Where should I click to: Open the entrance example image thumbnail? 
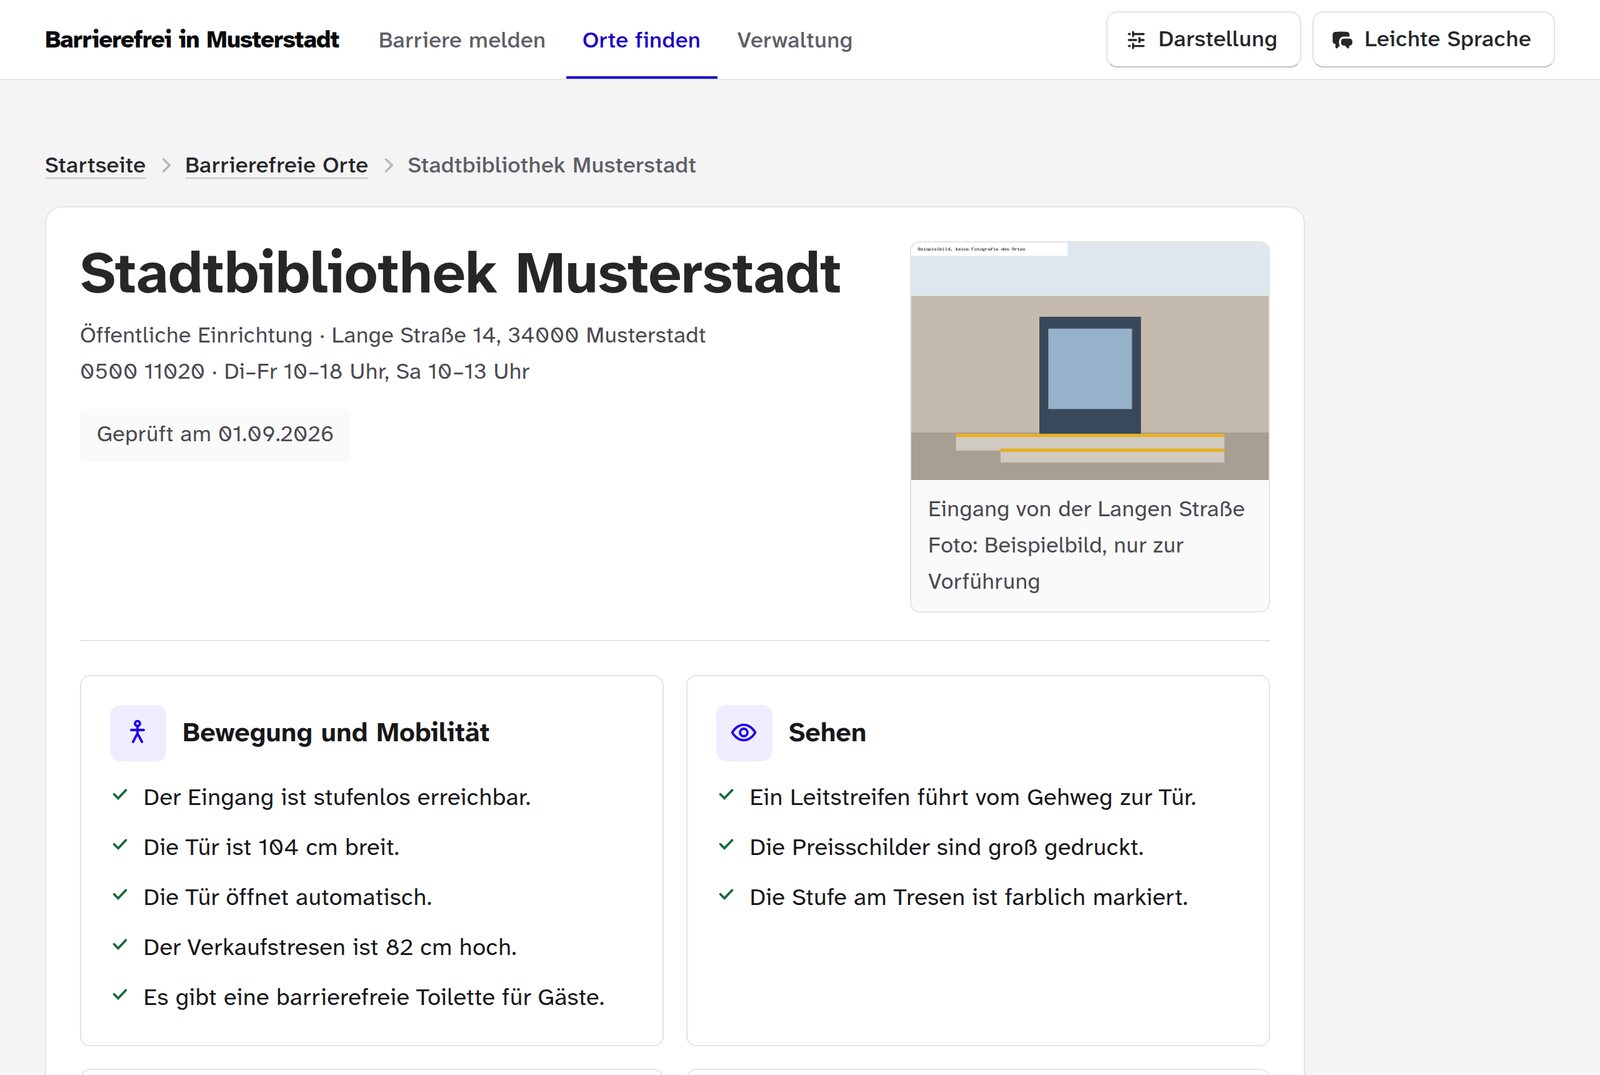[1090, 361]
